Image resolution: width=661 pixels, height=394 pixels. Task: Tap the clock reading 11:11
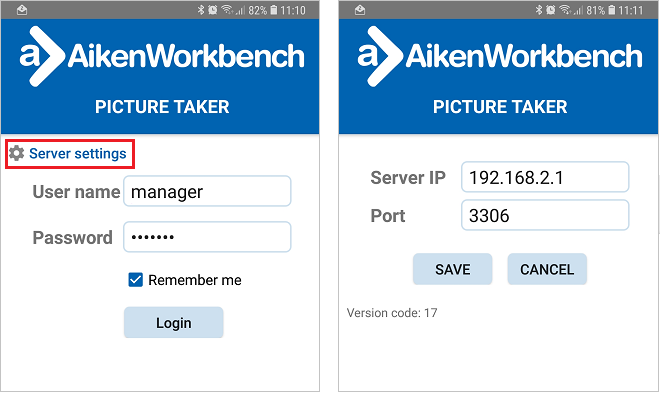tap(631, 10)
